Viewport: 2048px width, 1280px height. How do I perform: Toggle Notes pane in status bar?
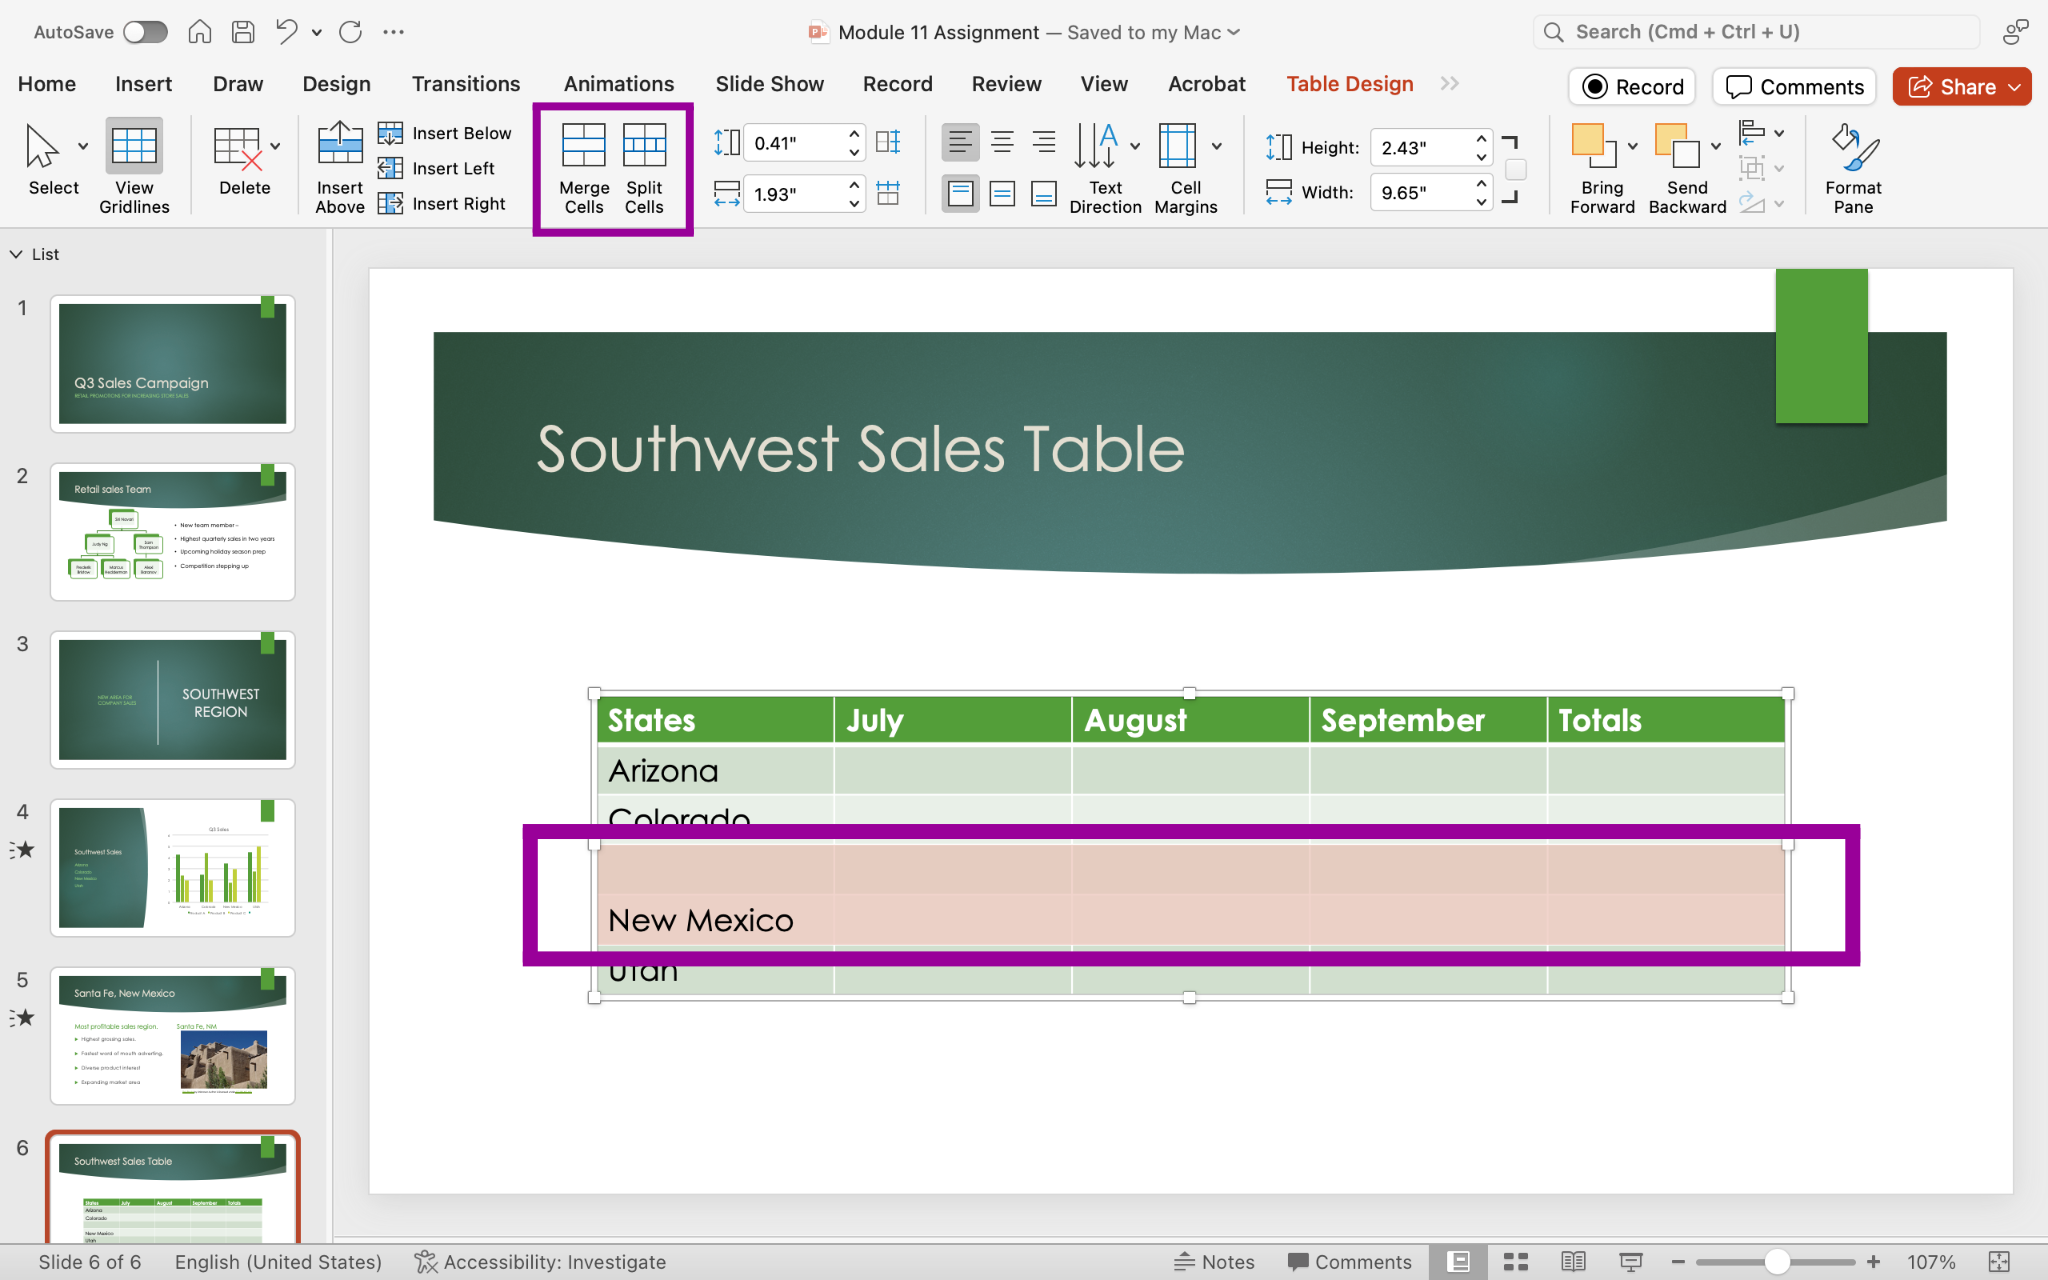(1214, 1262)
